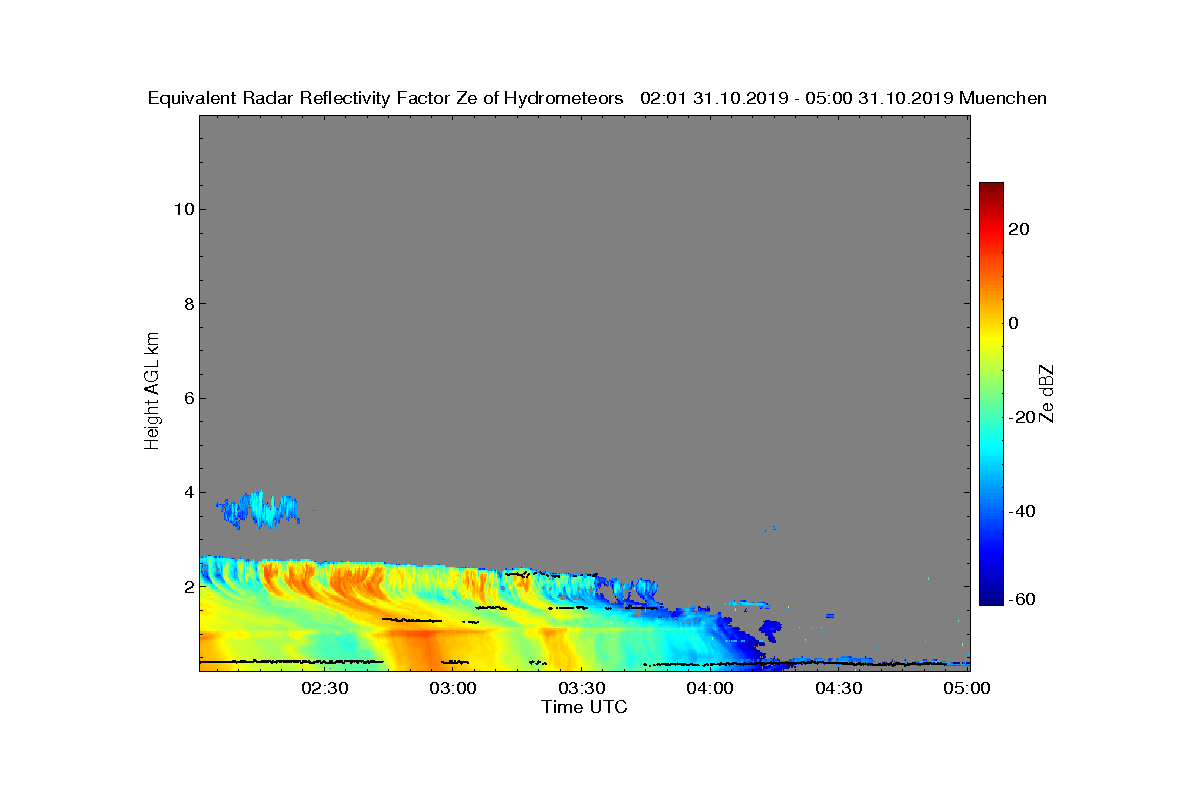Click the dark red top of colorbar
The width and height of the screenshot is (1200, 800).
click(991, 190)
